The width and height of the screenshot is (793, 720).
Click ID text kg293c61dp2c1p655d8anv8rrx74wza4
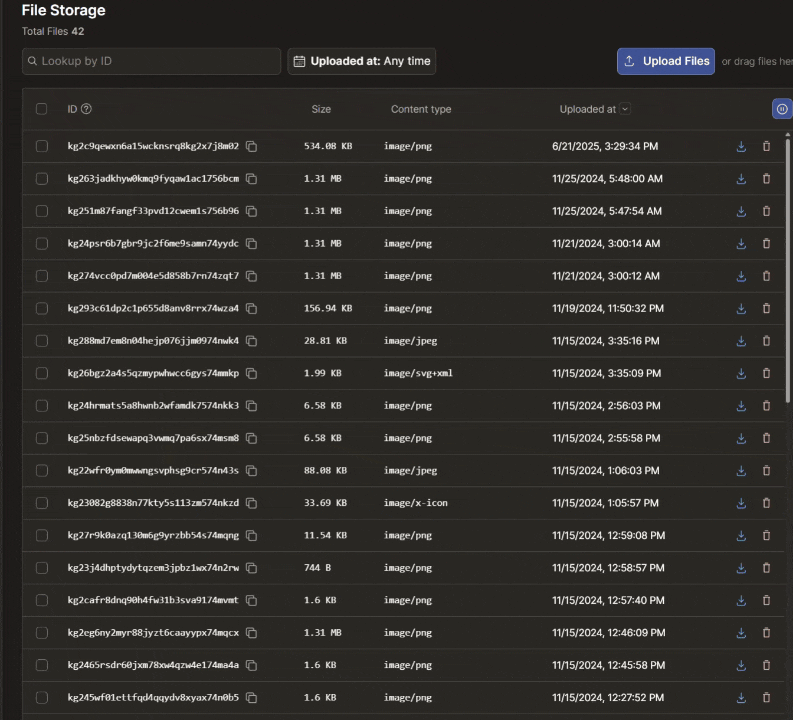point(153,308)
